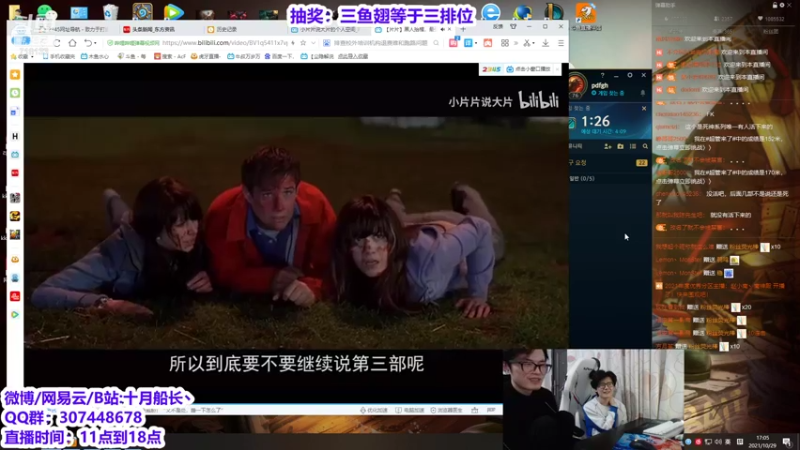Image resolution: width=800 pixels, height=450 pixels.
Task: Go to the browser home page icon
Action: (x=72, y=43)
